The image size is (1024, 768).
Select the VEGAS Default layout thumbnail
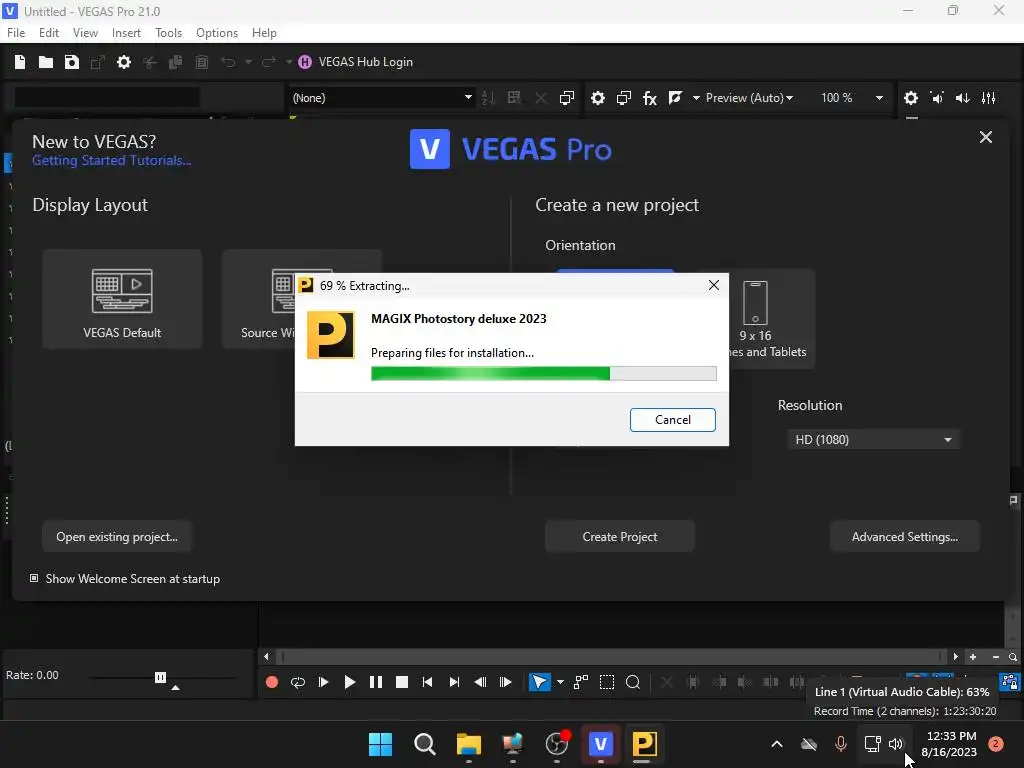tap(122, 299)
